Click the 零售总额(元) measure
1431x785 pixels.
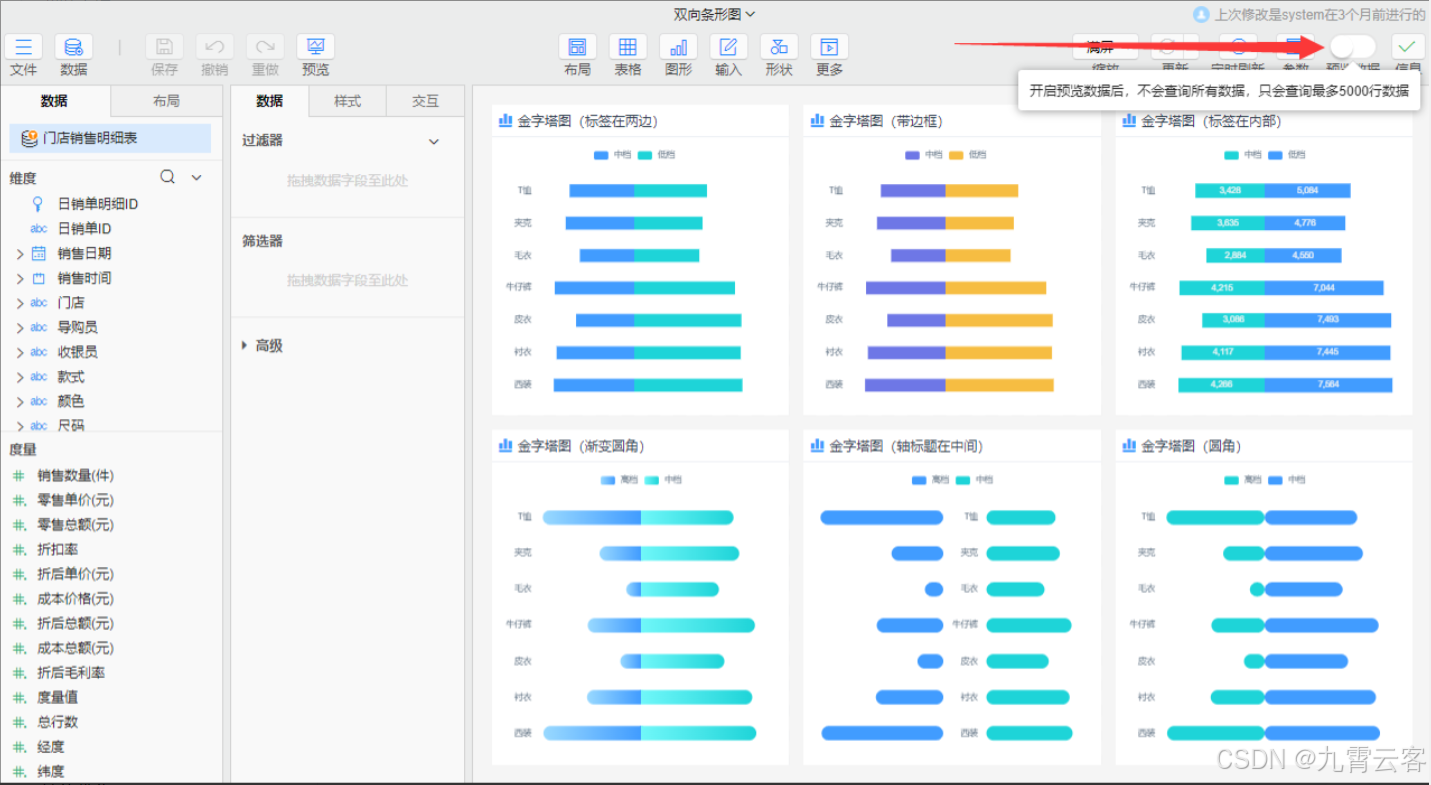coord(75,525)
